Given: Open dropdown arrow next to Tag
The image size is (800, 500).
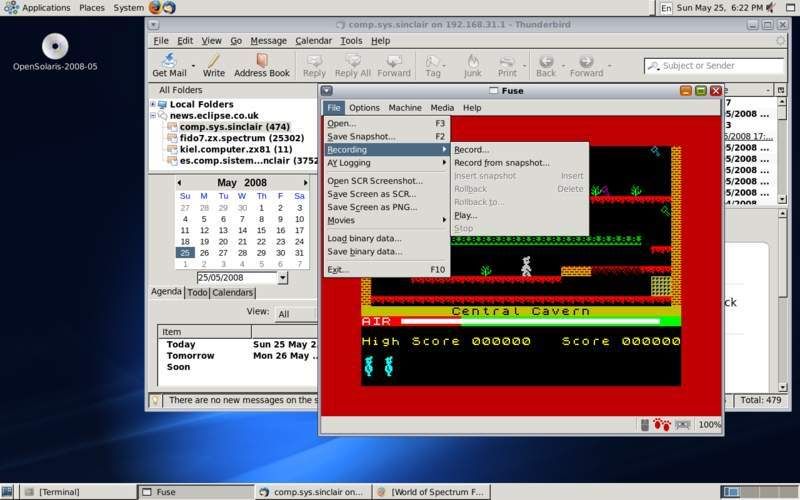Looking at the screenshot, I should click(x=444, y=66).
